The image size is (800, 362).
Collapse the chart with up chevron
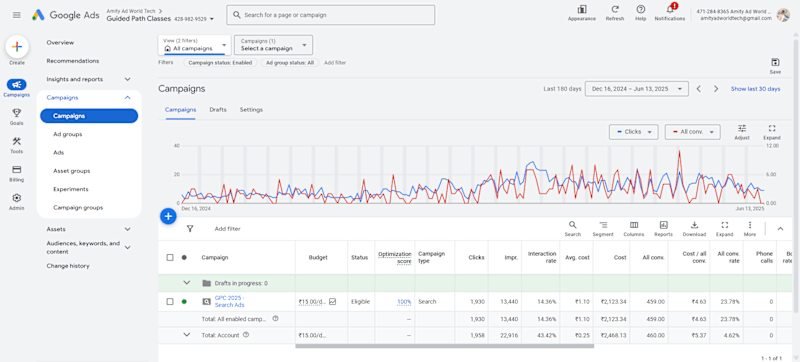coord(780,229)
